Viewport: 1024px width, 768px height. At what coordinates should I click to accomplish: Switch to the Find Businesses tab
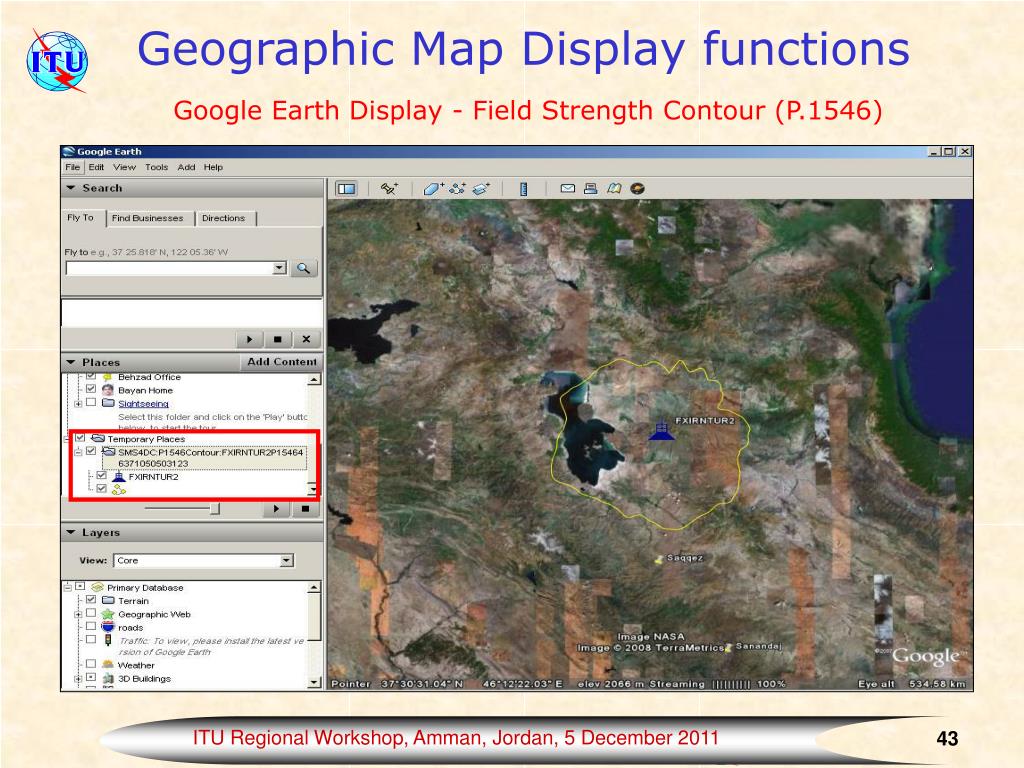pos(148,218)
